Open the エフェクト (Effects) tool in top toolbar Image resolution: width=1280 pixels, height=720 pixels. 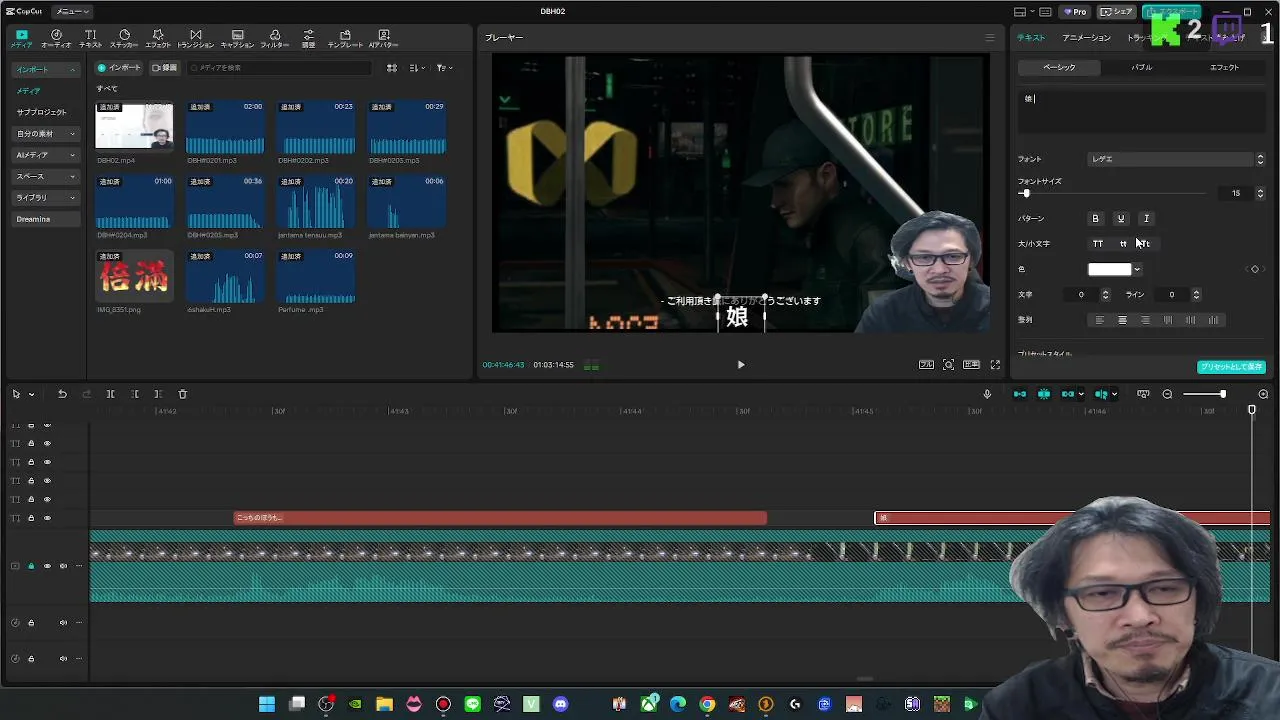click(x=158, y=39)
